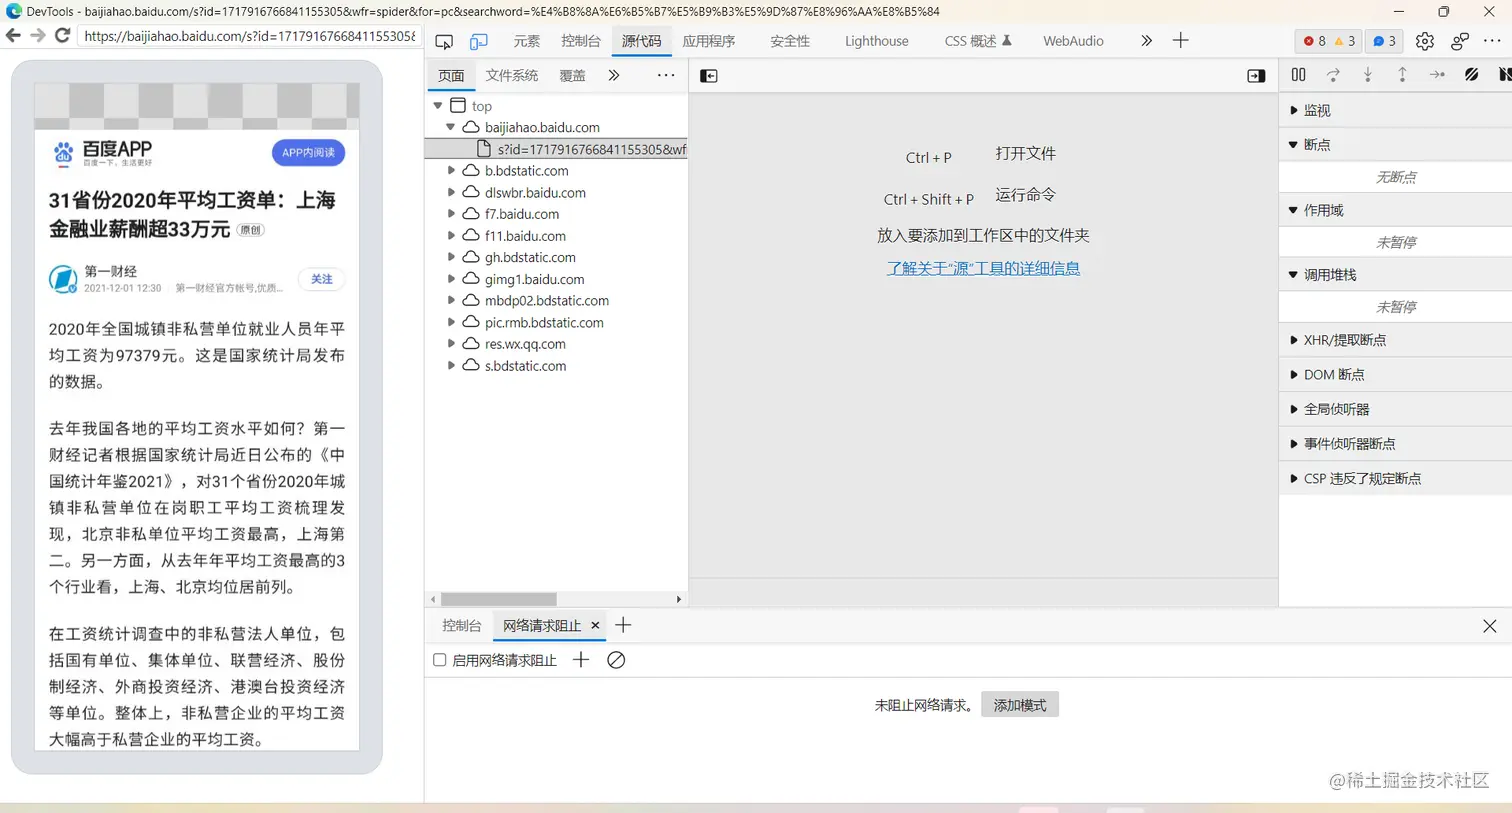Step out of current function
Viewport: 1512px width, 813px height.
click(1402, 75)
